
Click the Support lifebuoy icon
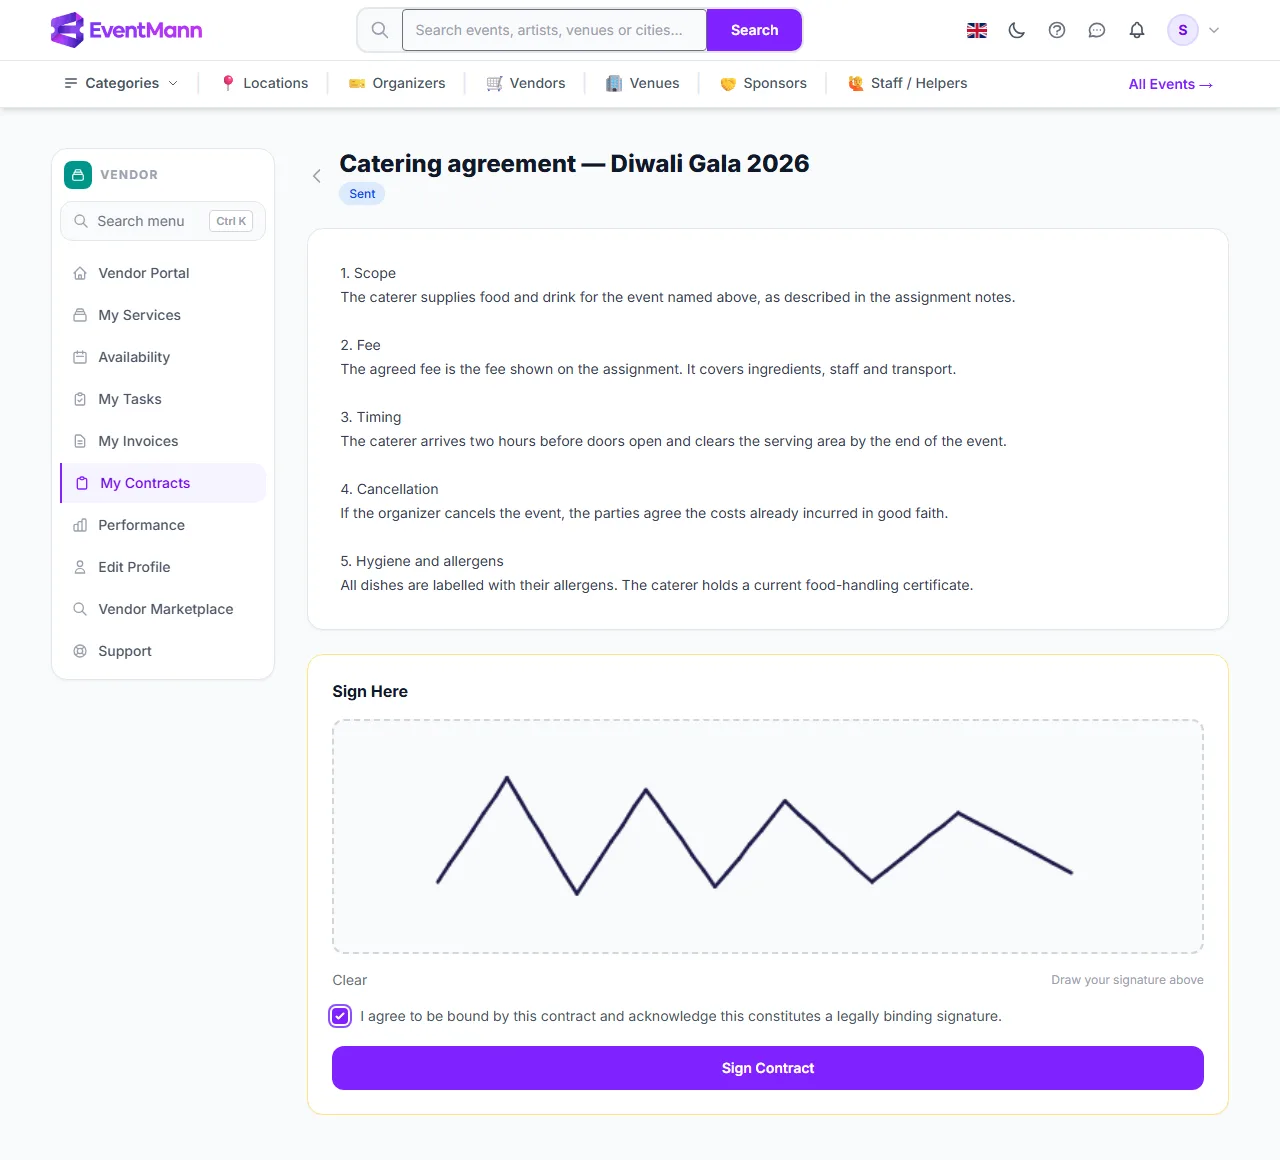(80, 651)
